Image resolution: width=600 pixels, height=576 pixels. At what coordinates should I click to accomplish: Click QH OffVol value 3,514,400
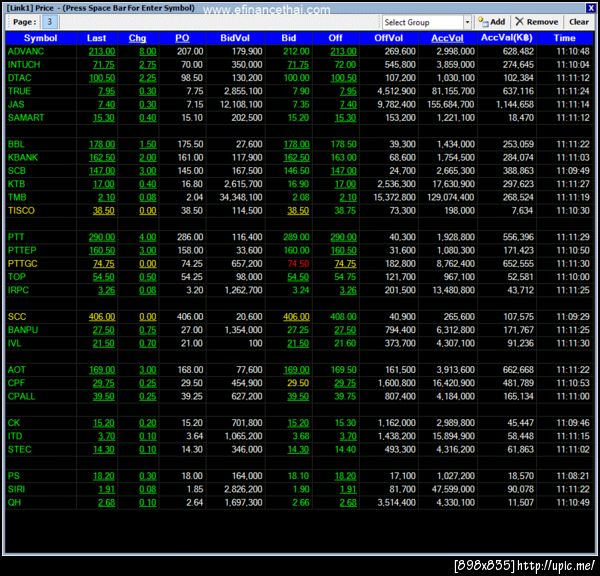coord(396,503)
